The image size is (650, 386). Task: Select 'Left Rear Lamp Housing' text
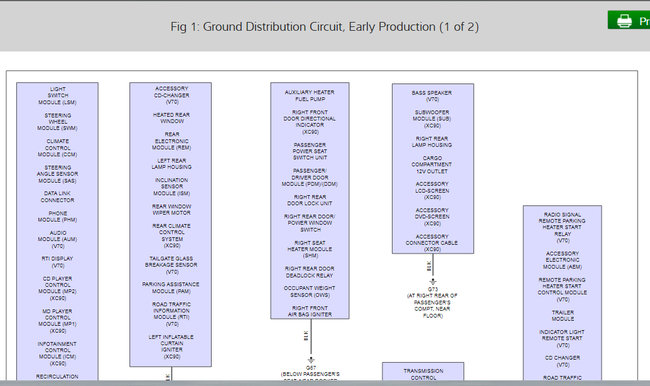171,164
